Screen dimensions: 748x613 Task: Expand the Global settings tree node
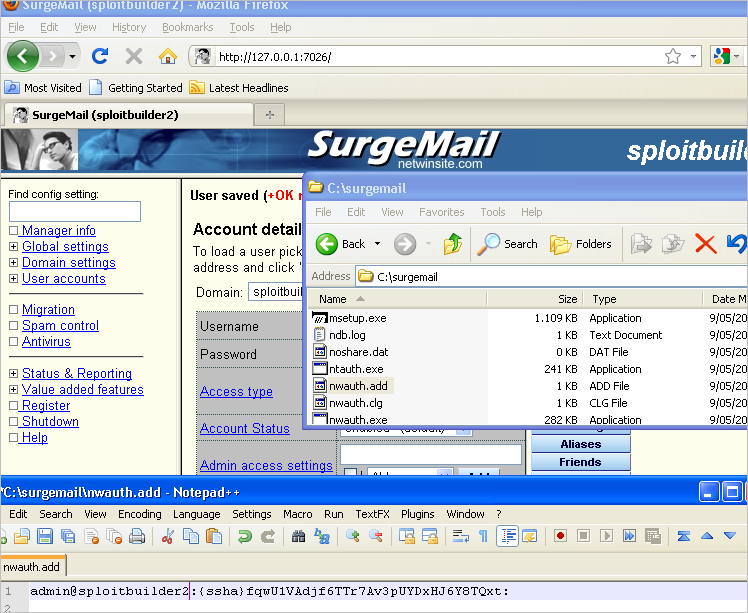point(14,247)
